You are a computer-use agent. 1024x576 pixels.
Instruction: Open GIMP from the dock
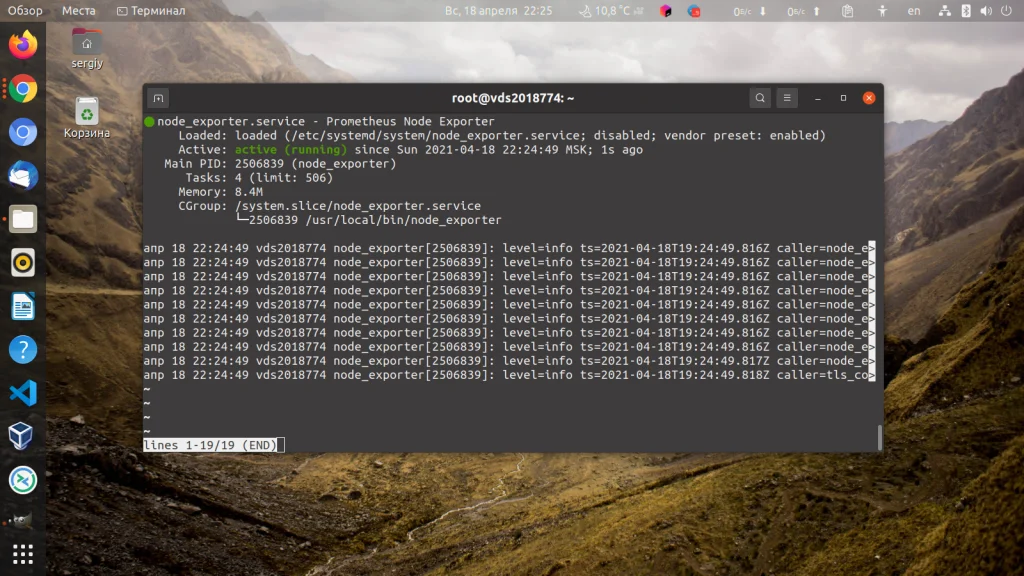[x=21, y=520]
